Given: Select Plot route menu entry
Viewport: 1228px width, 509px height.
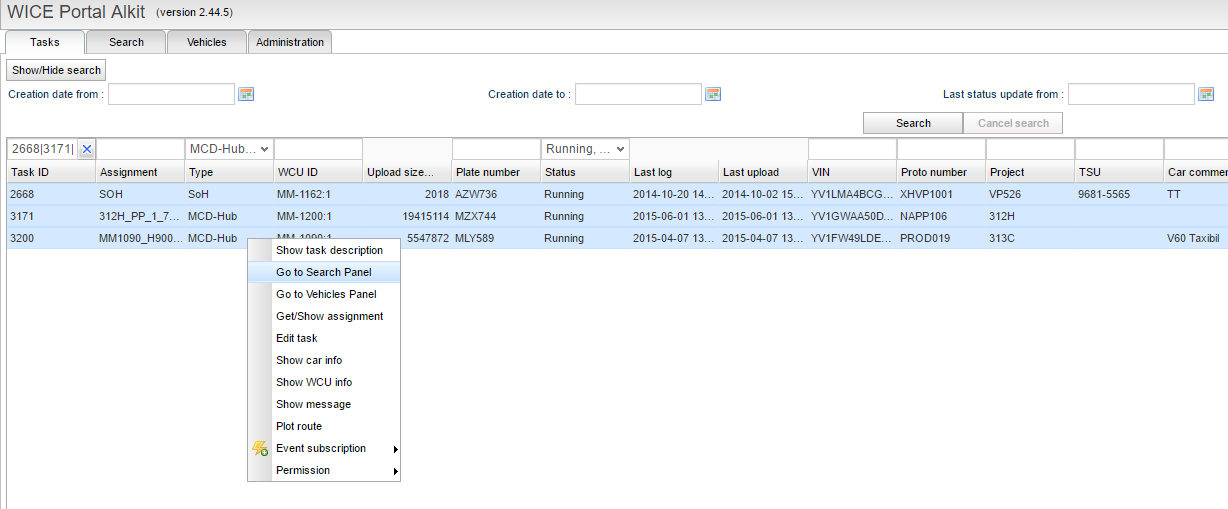Looking at the screenshot, I should (299, 427).
